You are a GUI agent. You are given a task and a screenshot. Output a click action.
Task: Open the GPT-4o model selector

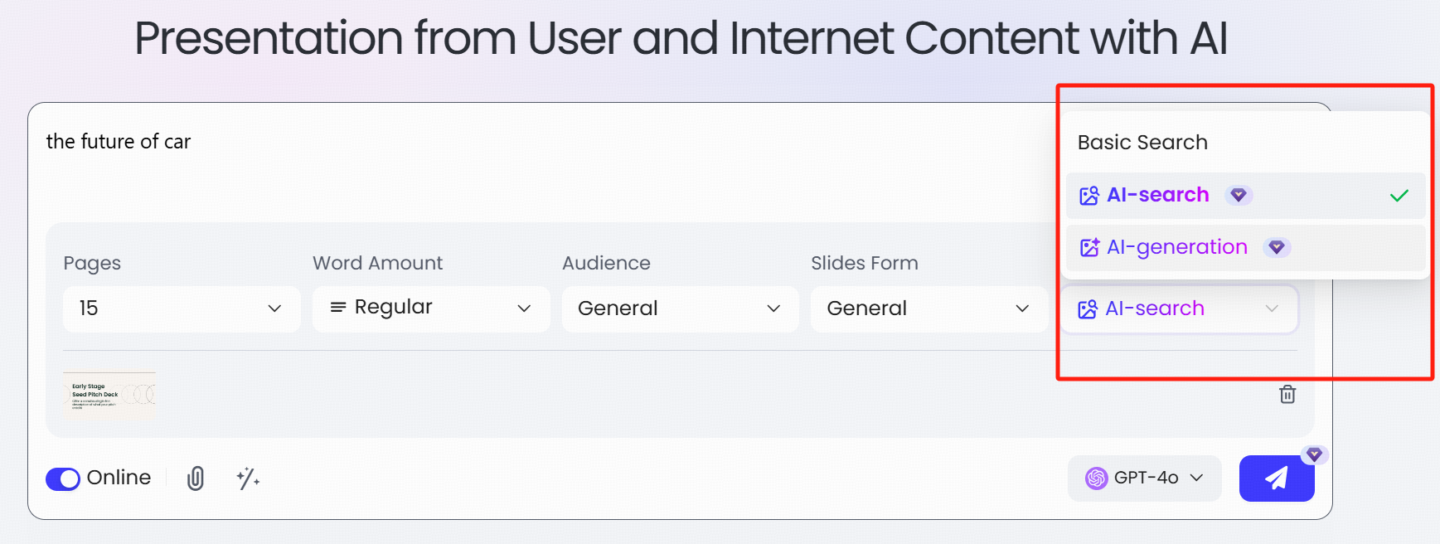1145,478
